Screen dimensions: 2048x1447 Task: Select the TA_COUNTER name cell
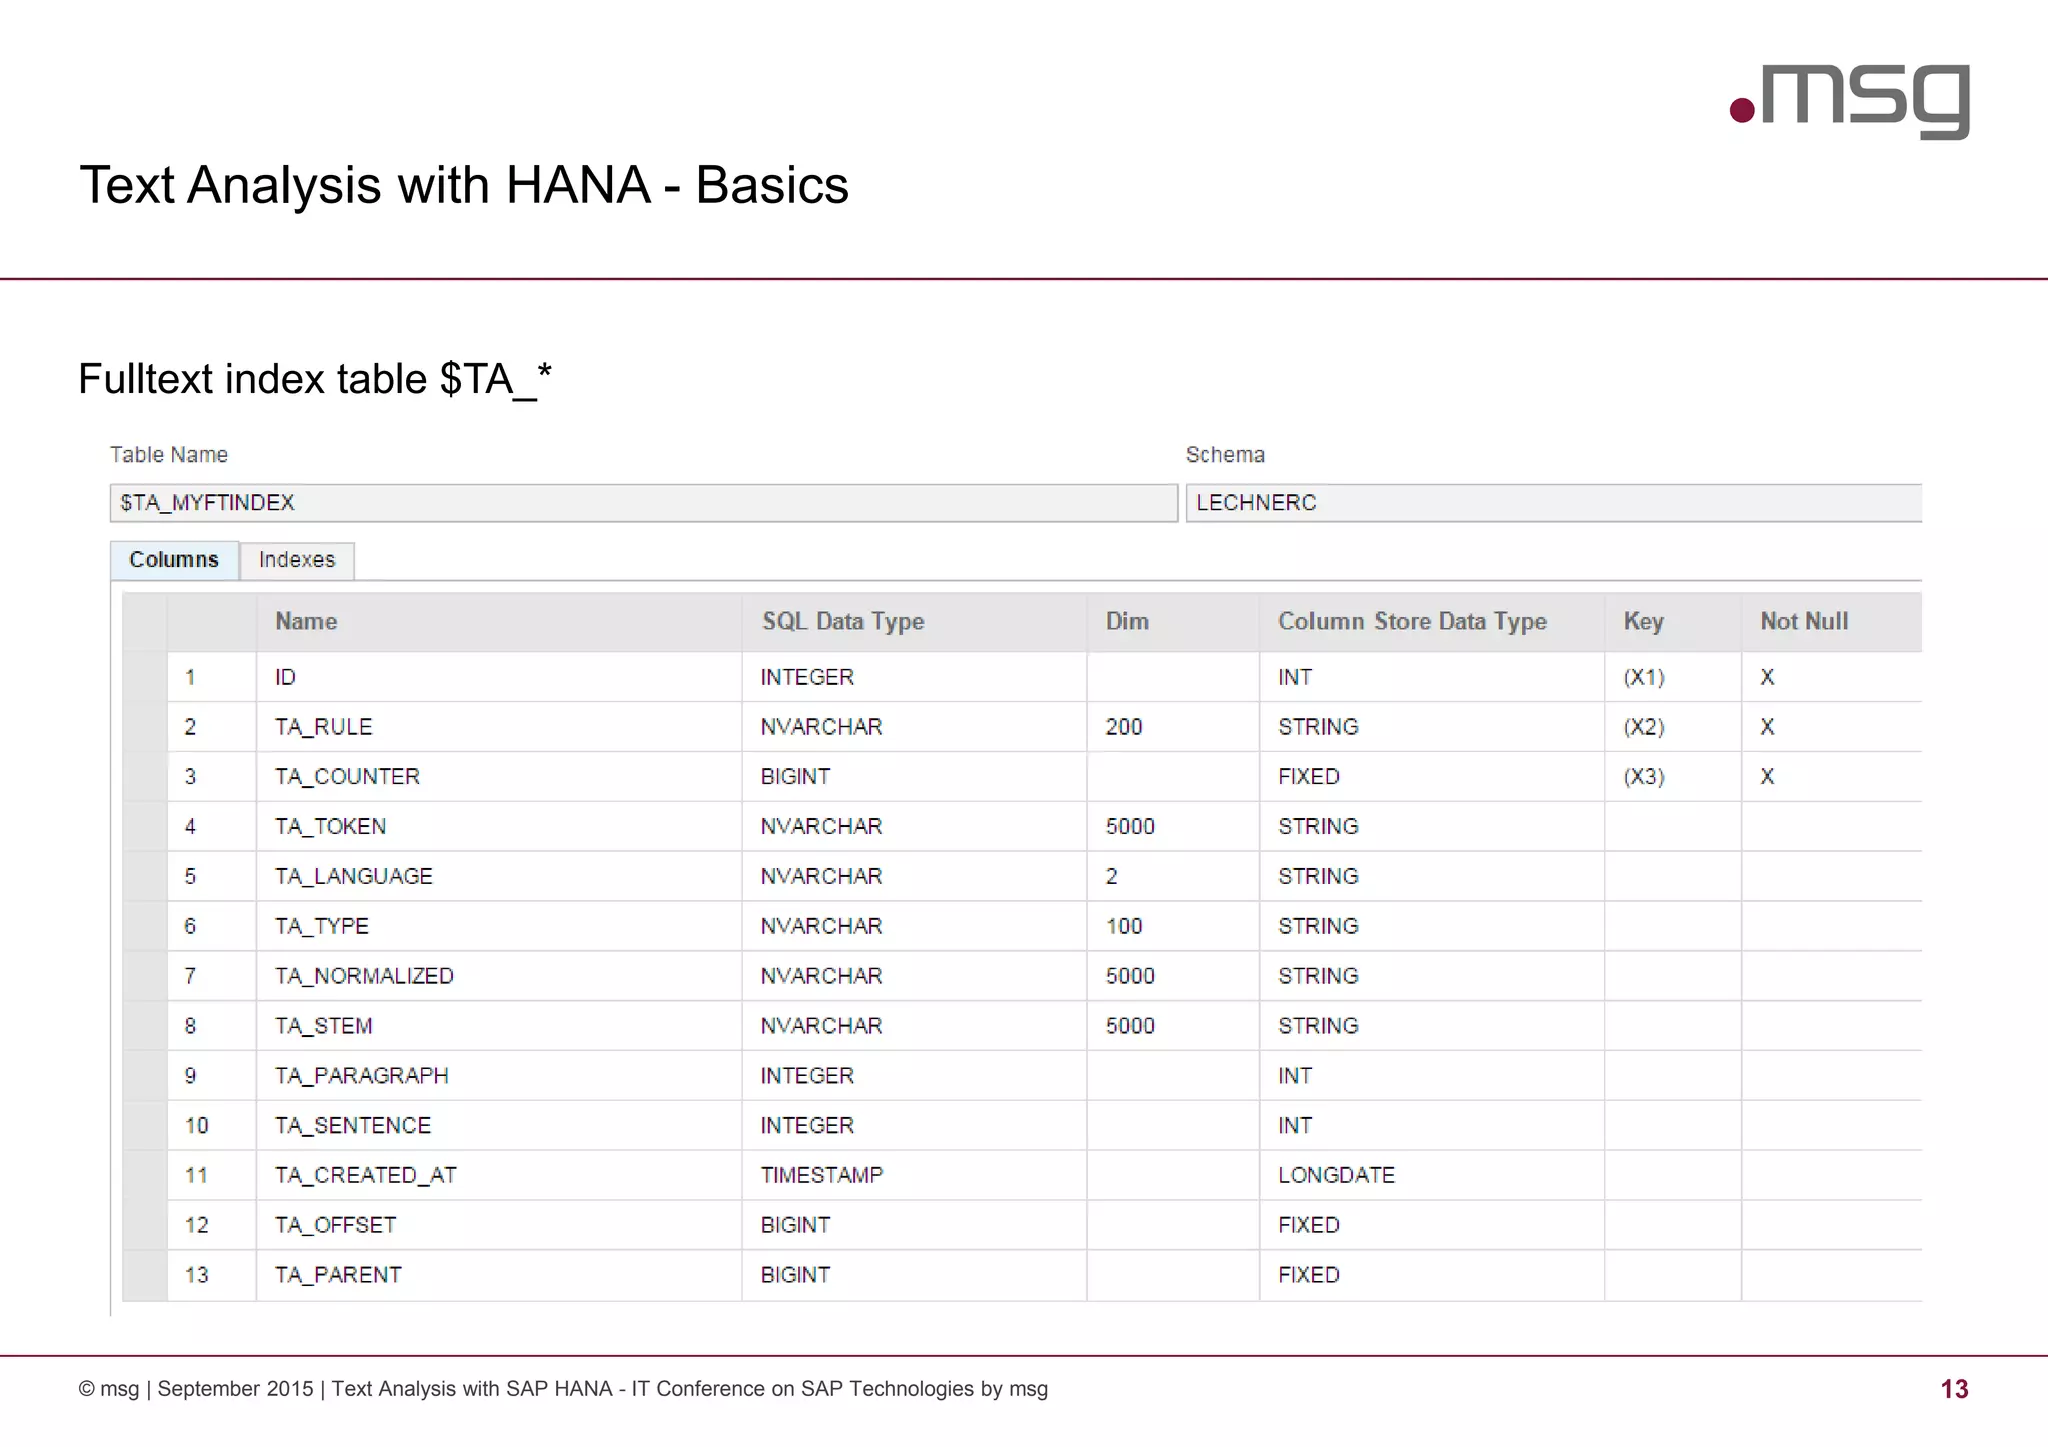(x=499, y=777)
